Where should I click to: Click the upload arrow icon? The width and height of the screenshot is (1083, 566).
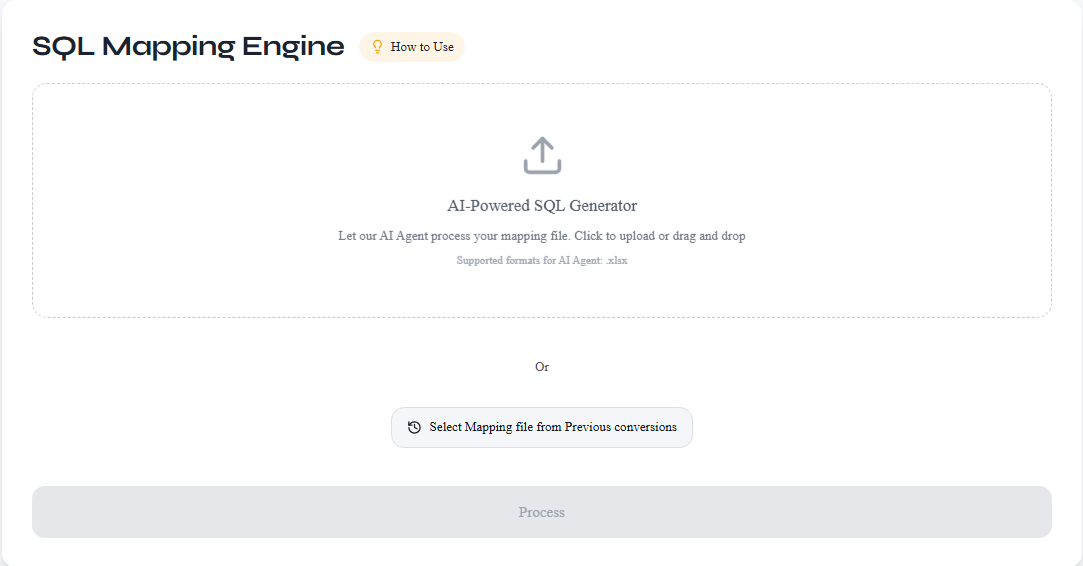tap(541, 156)
